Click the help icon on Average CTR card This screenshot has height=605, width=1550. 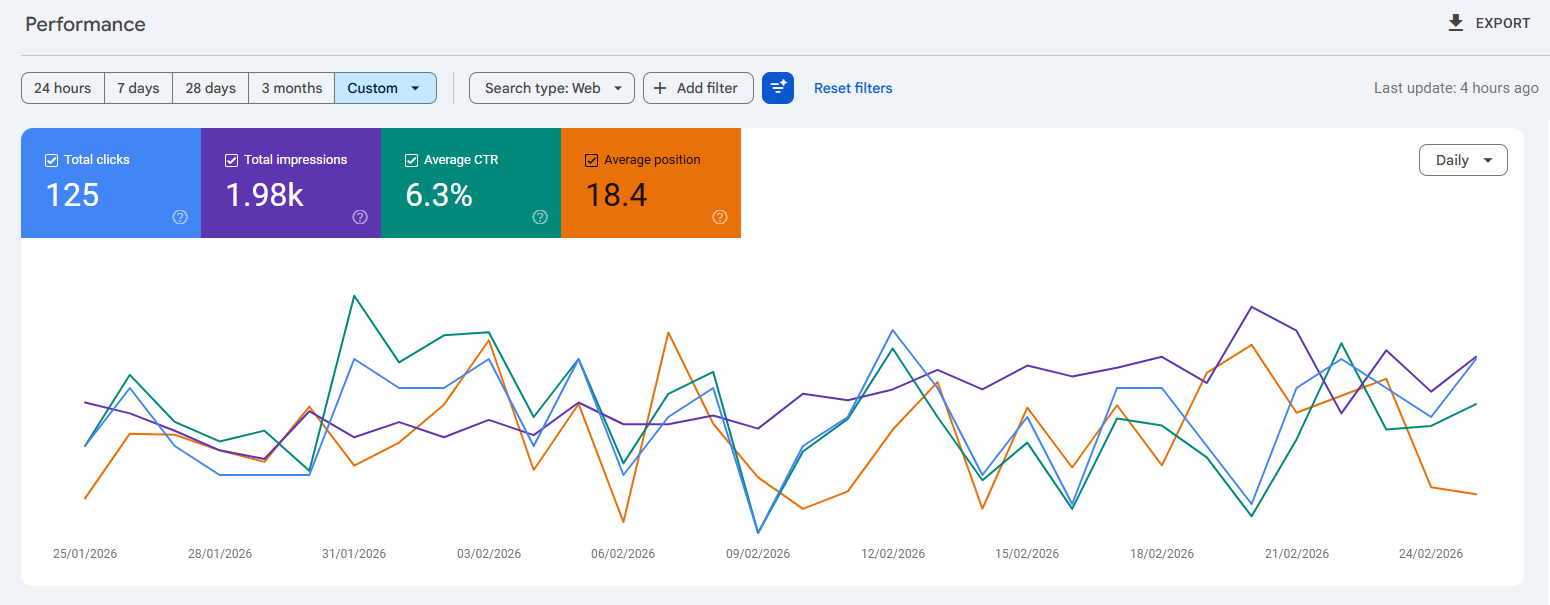coord(539,217)
